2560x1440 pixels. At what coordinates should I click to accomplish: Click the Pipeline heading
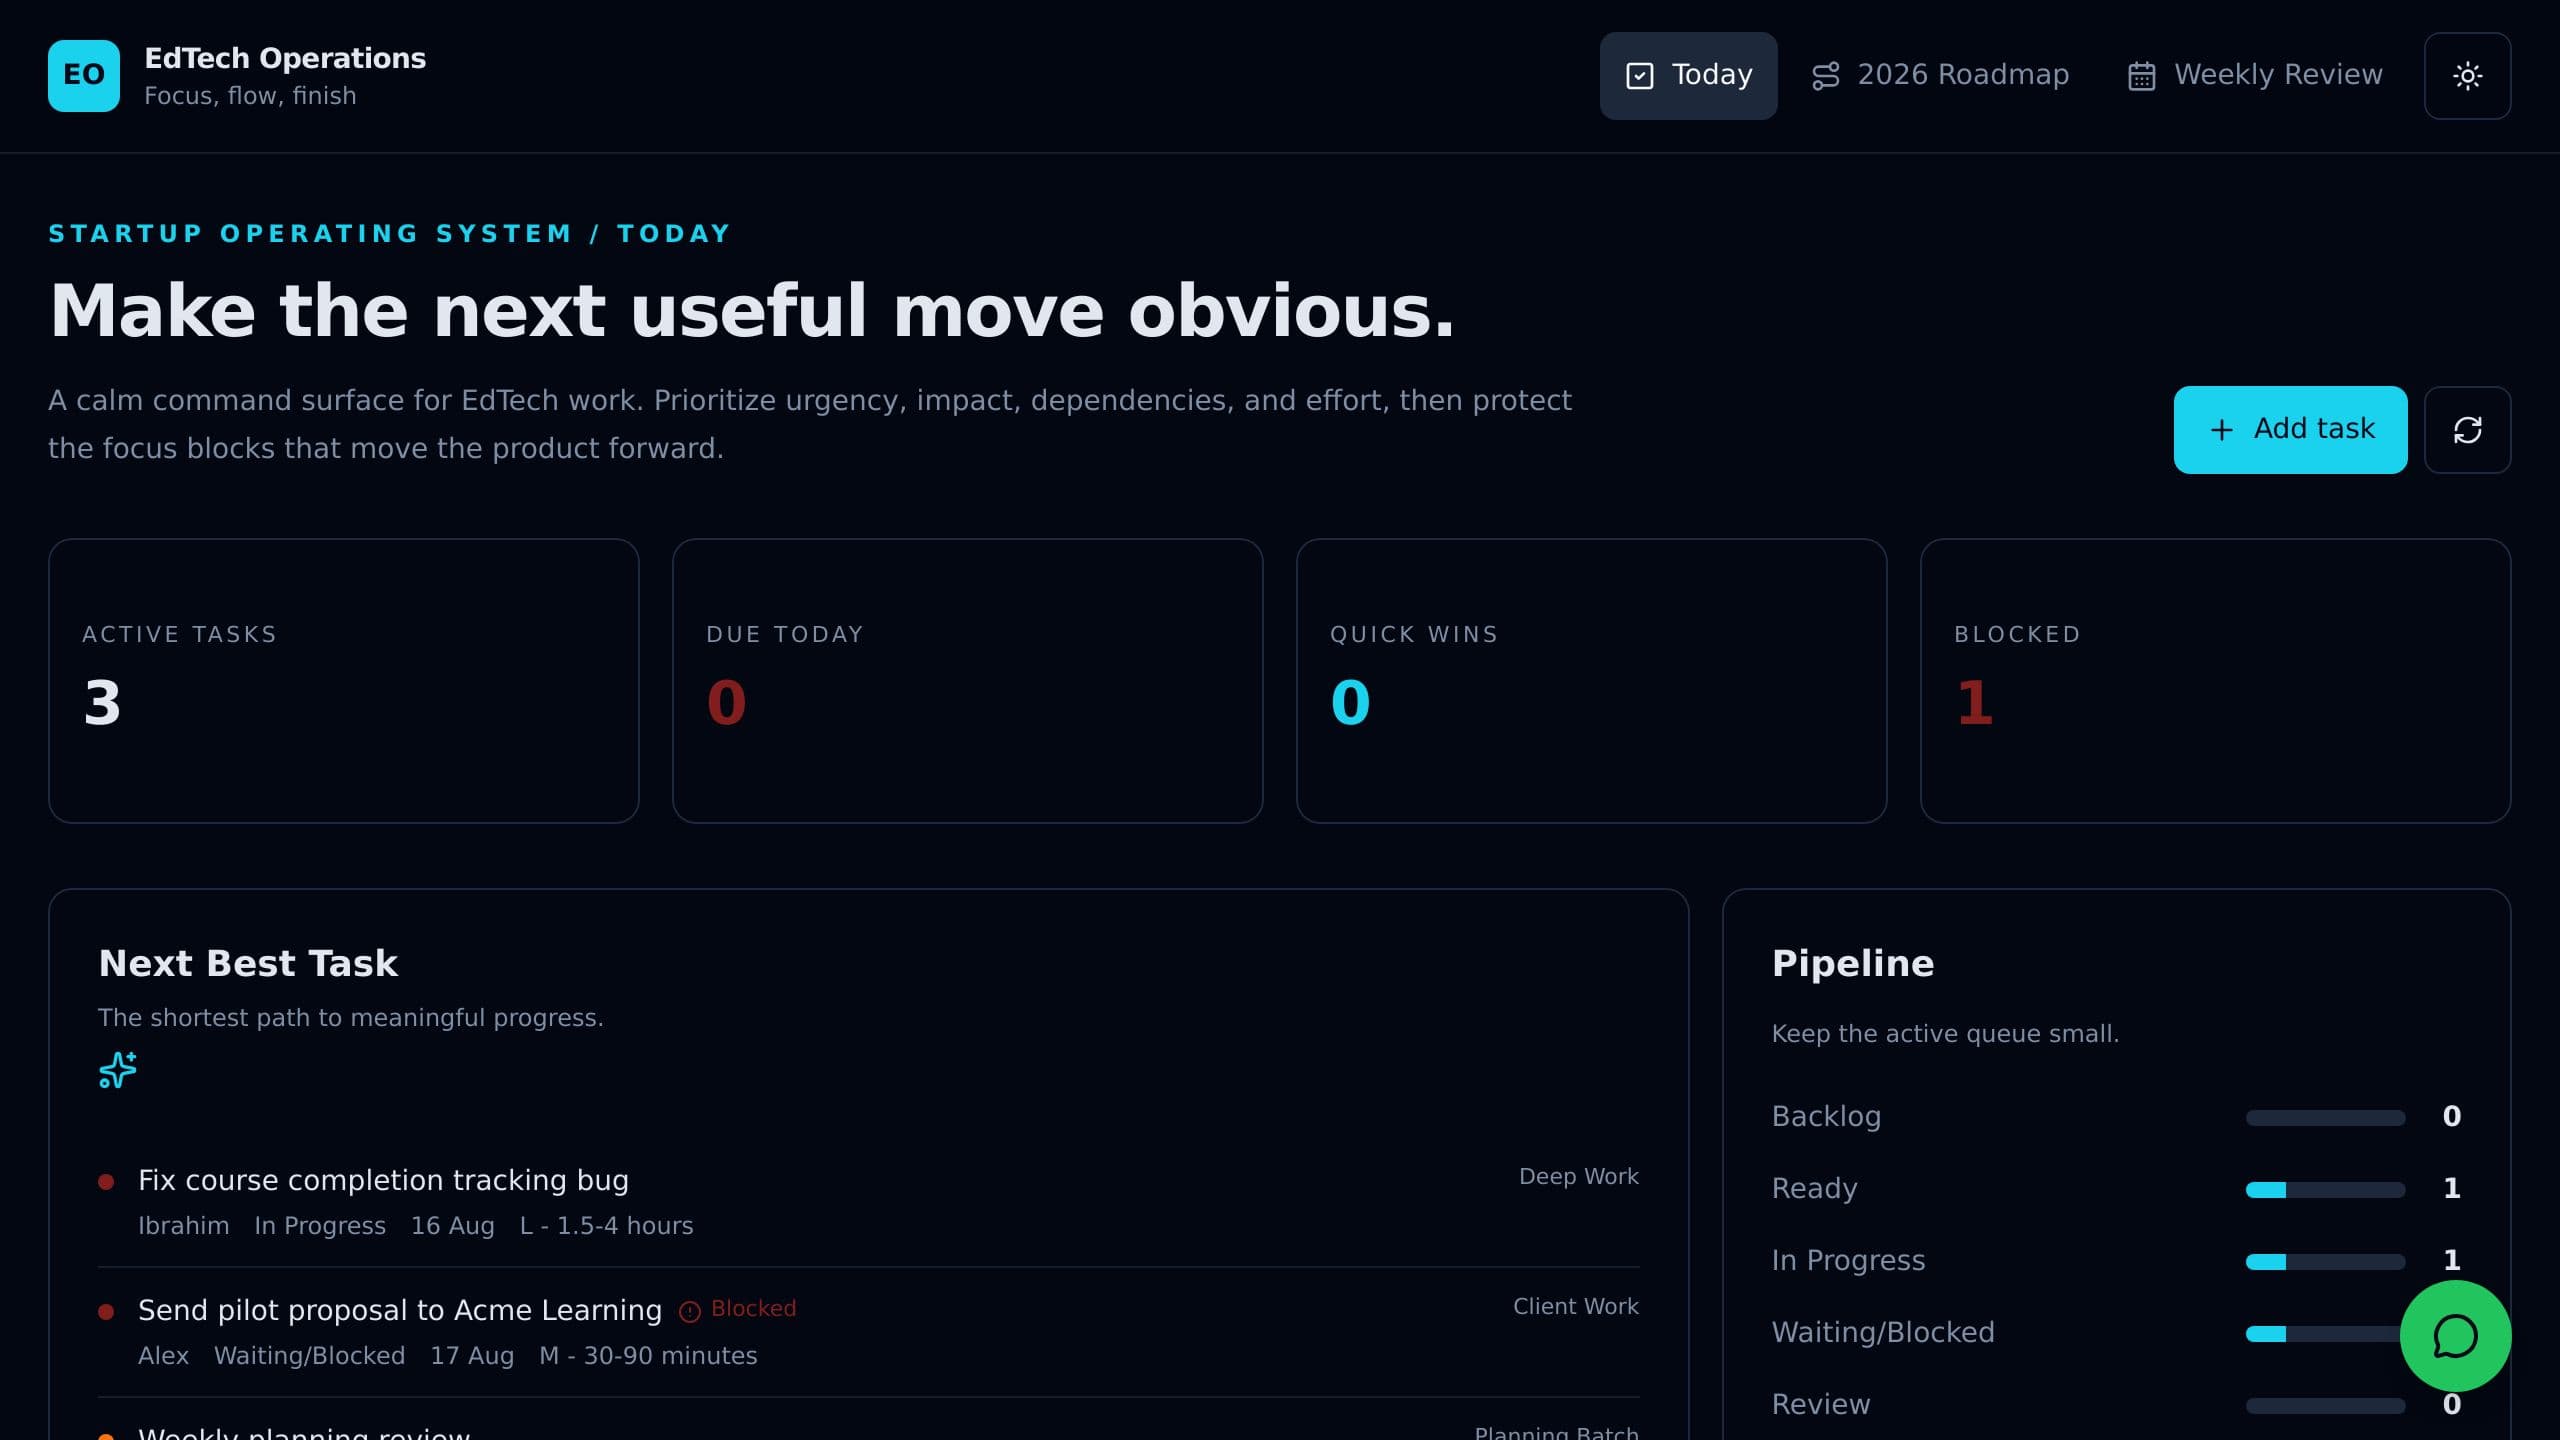point(1853,963)
